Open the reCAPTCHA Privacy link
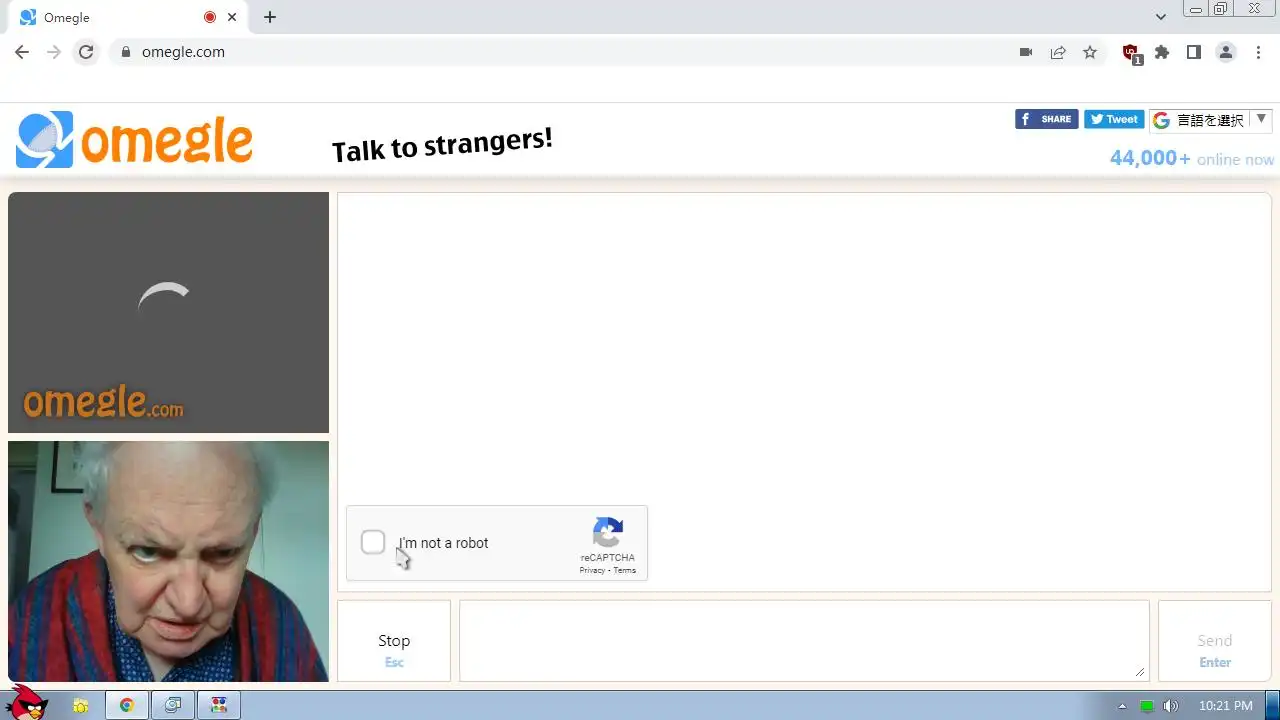This screenshot has width=1280, height=720. (592, 570)
